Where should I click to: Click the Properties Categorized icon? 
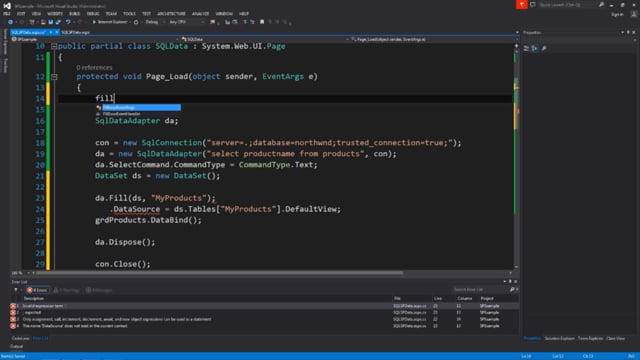[526, 49]
